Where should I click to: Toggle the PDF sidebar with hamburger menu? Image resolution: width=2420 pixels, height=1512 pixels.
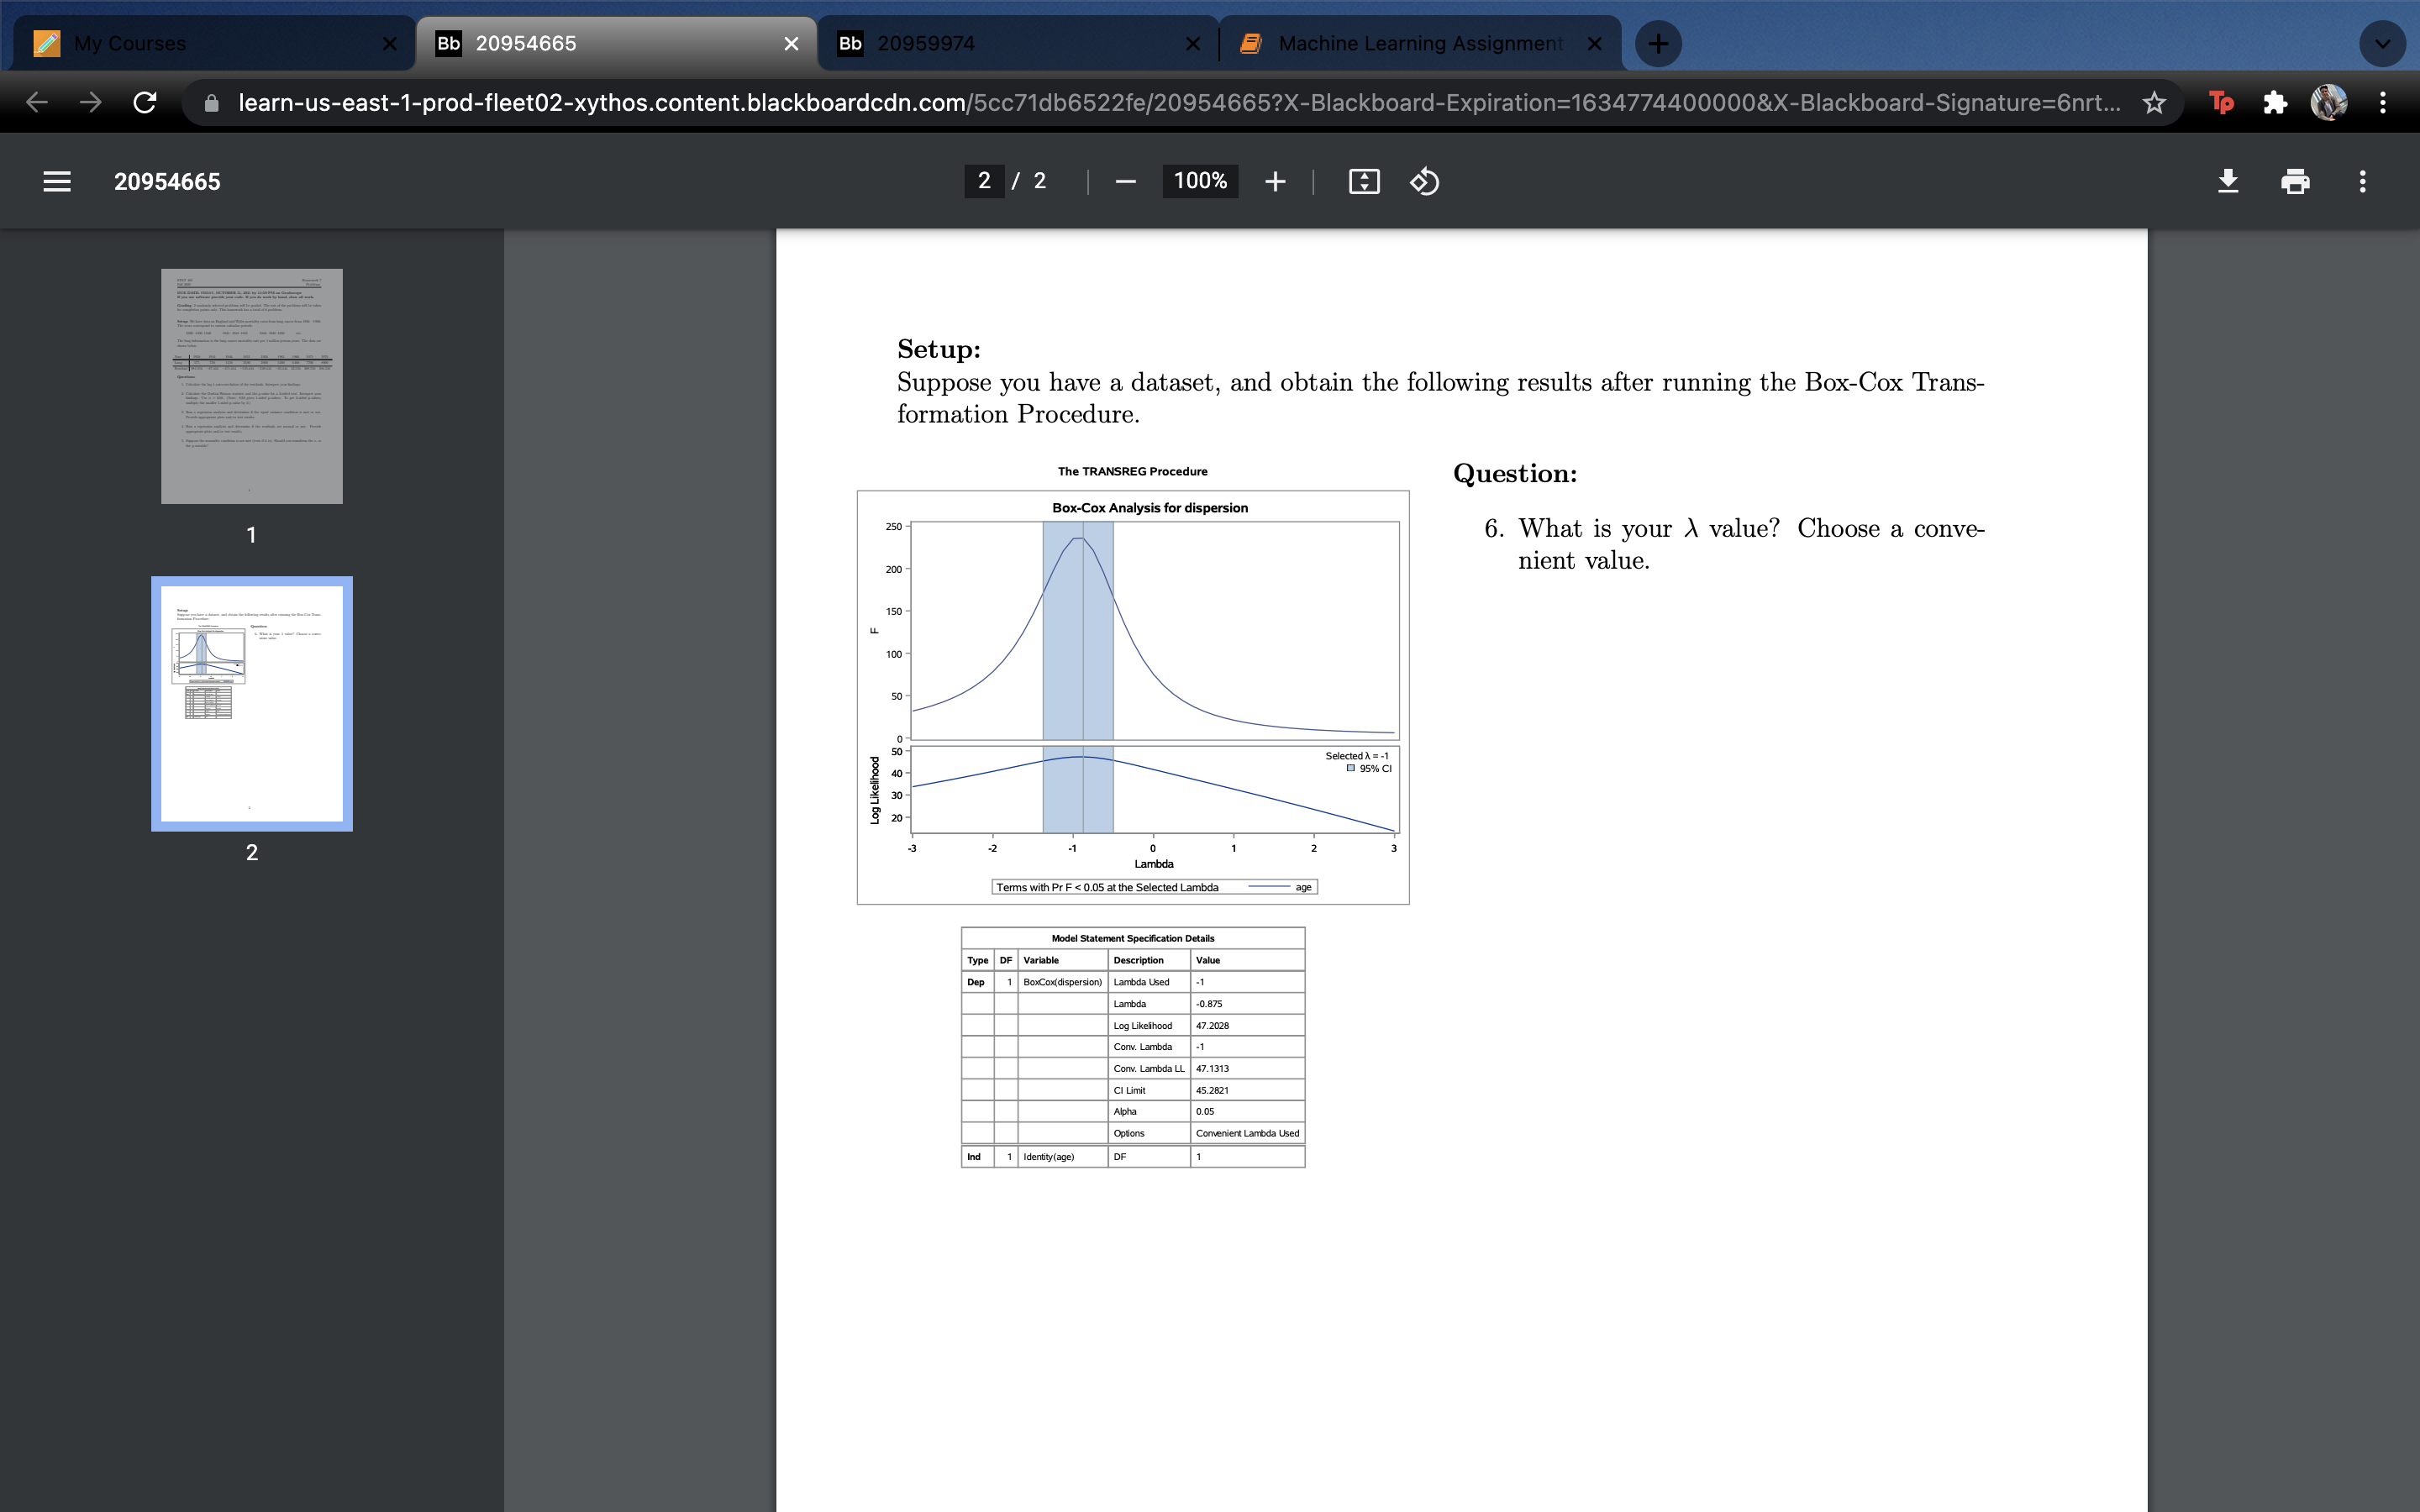point(57,181)
